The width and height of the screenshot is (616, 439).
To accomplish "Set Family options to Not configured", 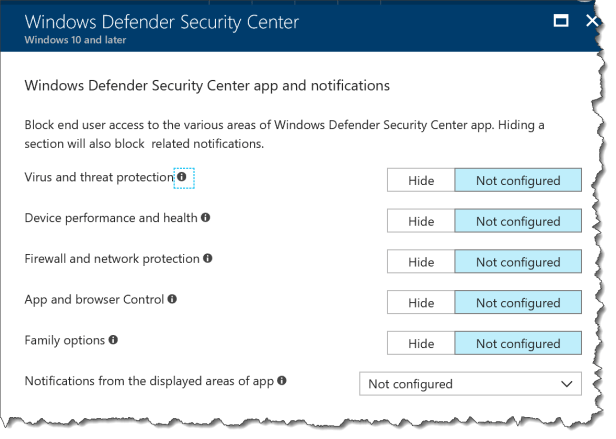I will pyautogui.click(x=518, y=343).
